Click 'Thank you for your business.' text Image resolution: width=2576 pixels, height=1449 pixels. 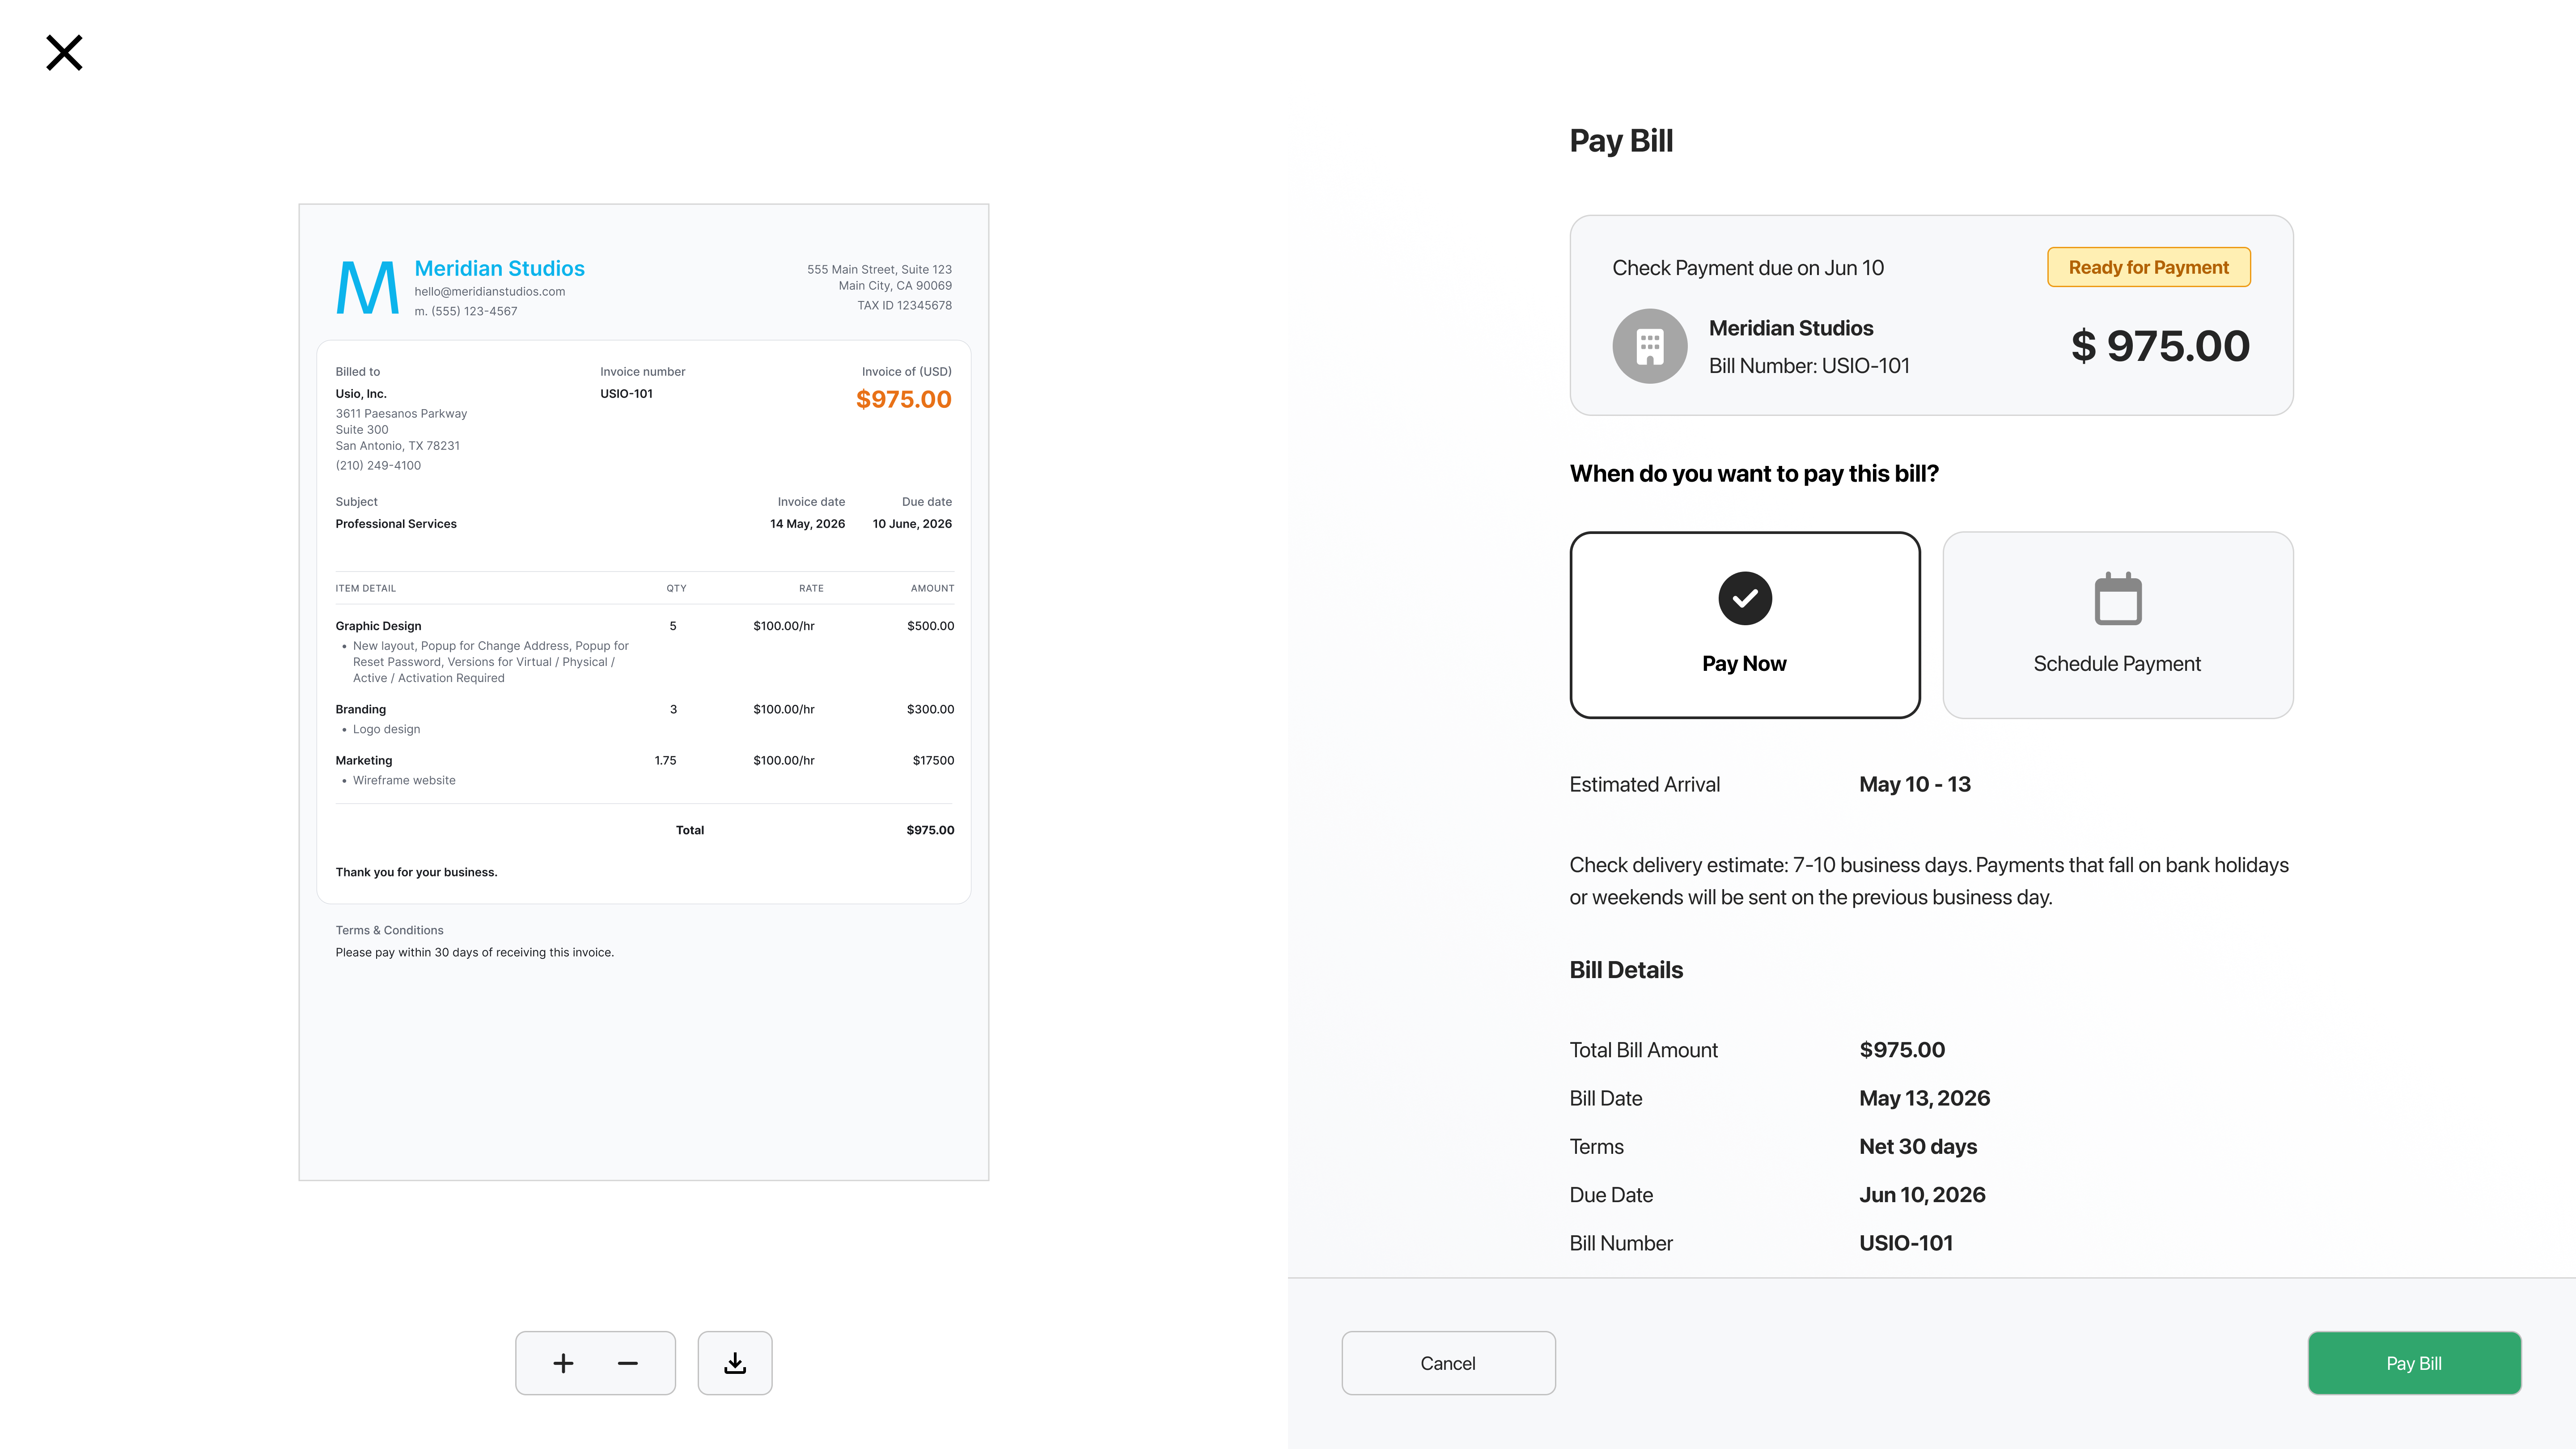[416, 872]
